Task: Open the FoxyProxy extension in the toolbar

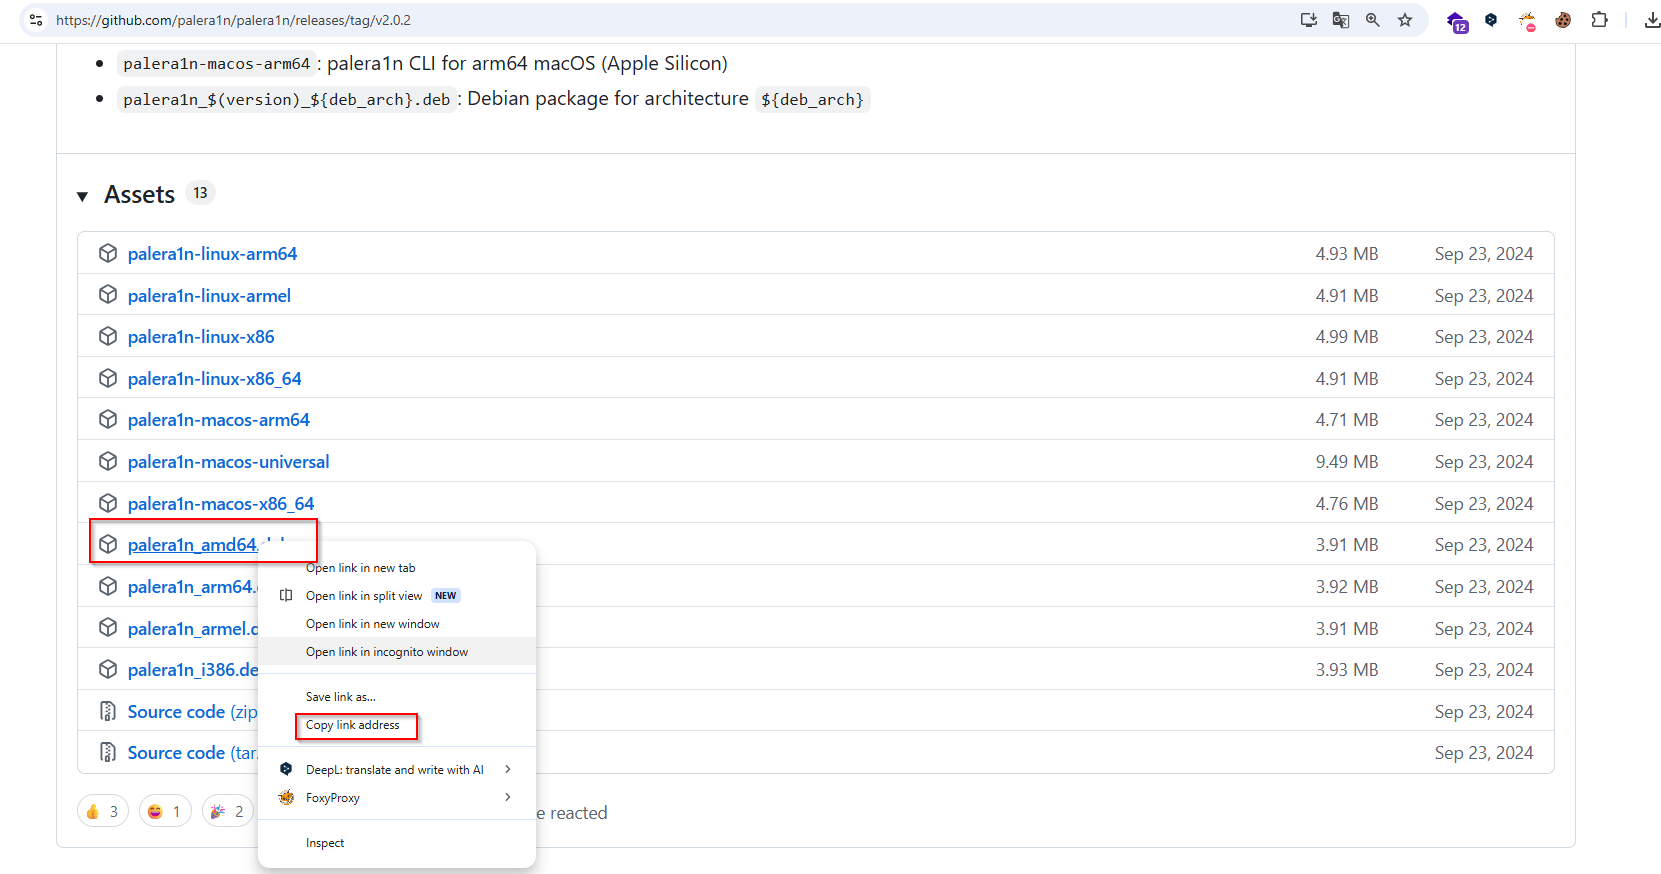Action: click(1527, 21)
